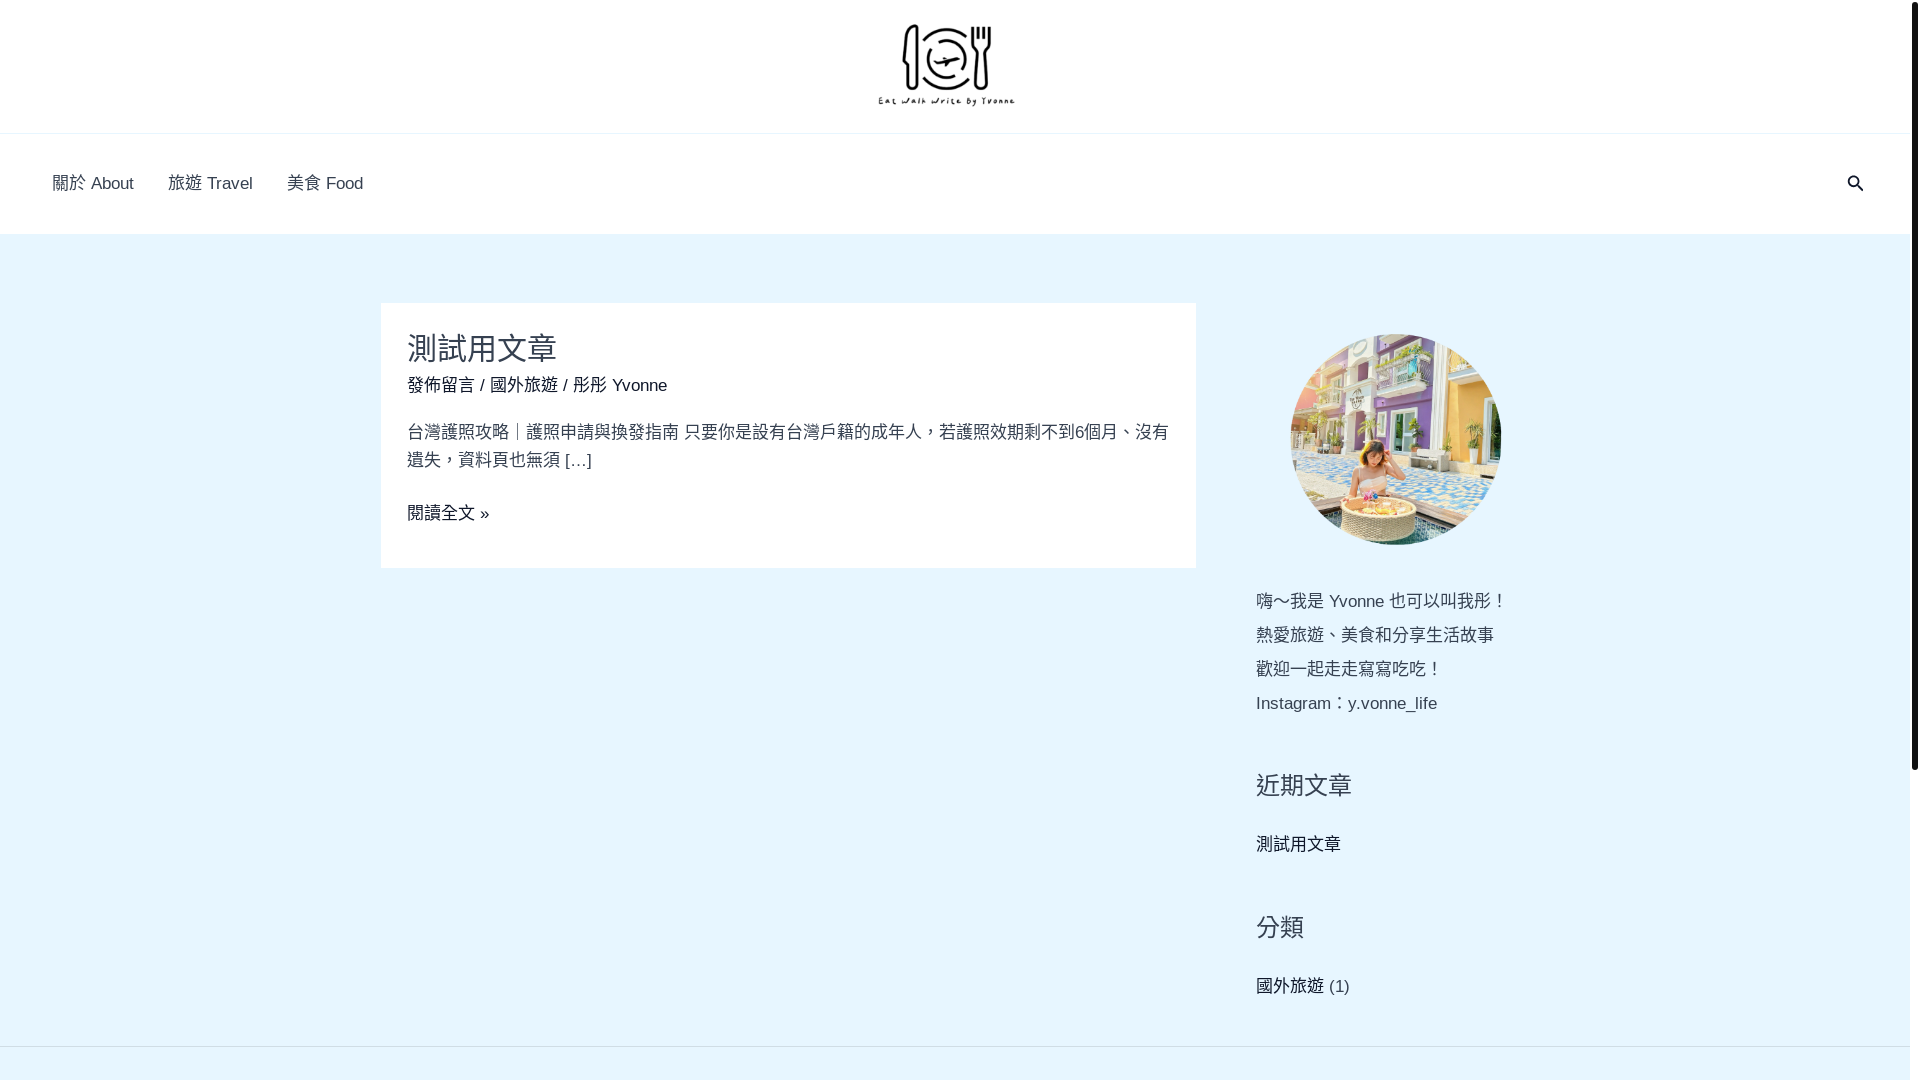The width and height of the screenshot is (1920, 1080).
Task: Click the page vertical scrollbar
Action: (1914, 385)
